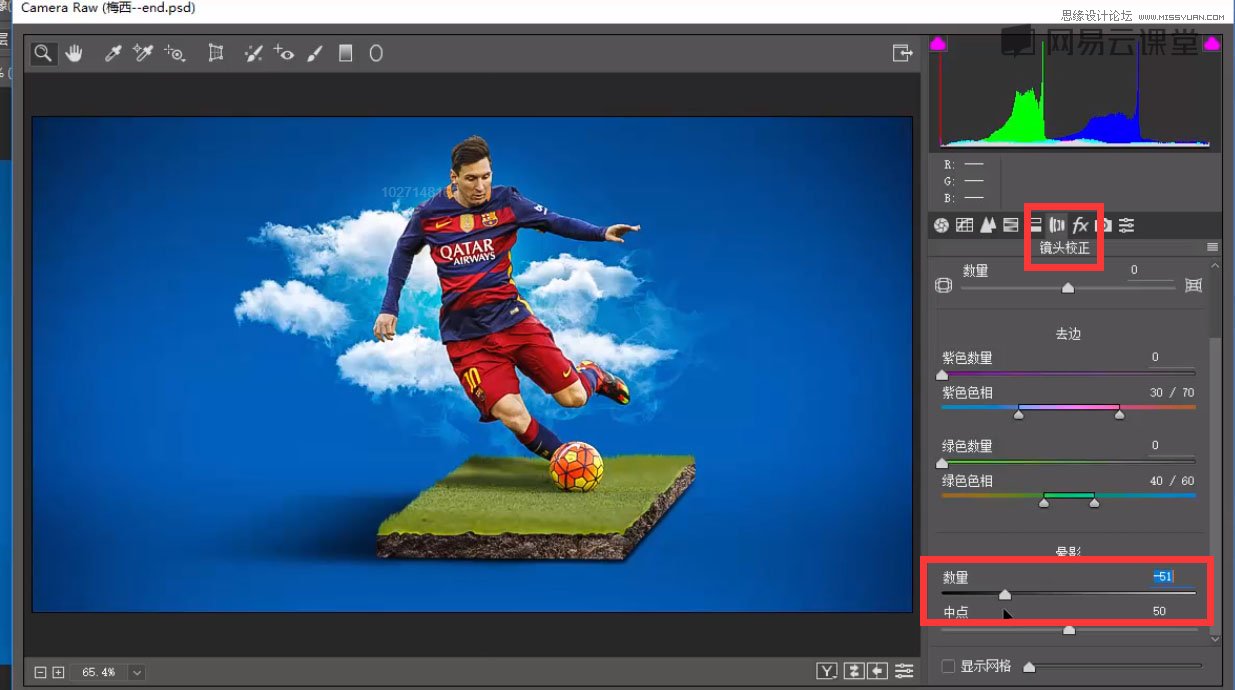Enable the 显示网格 checkbox
Viewport: 1235px width, 690px height.
(x=948, y=666)
